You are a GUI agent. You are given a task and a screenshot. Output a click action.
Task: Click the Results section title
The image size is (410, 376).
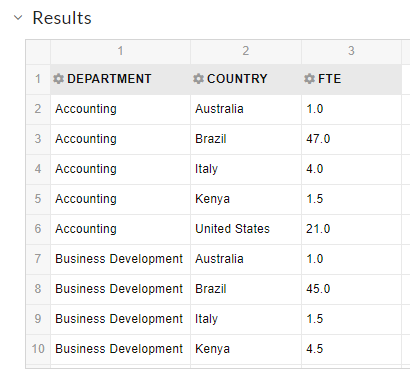point(62,18)
